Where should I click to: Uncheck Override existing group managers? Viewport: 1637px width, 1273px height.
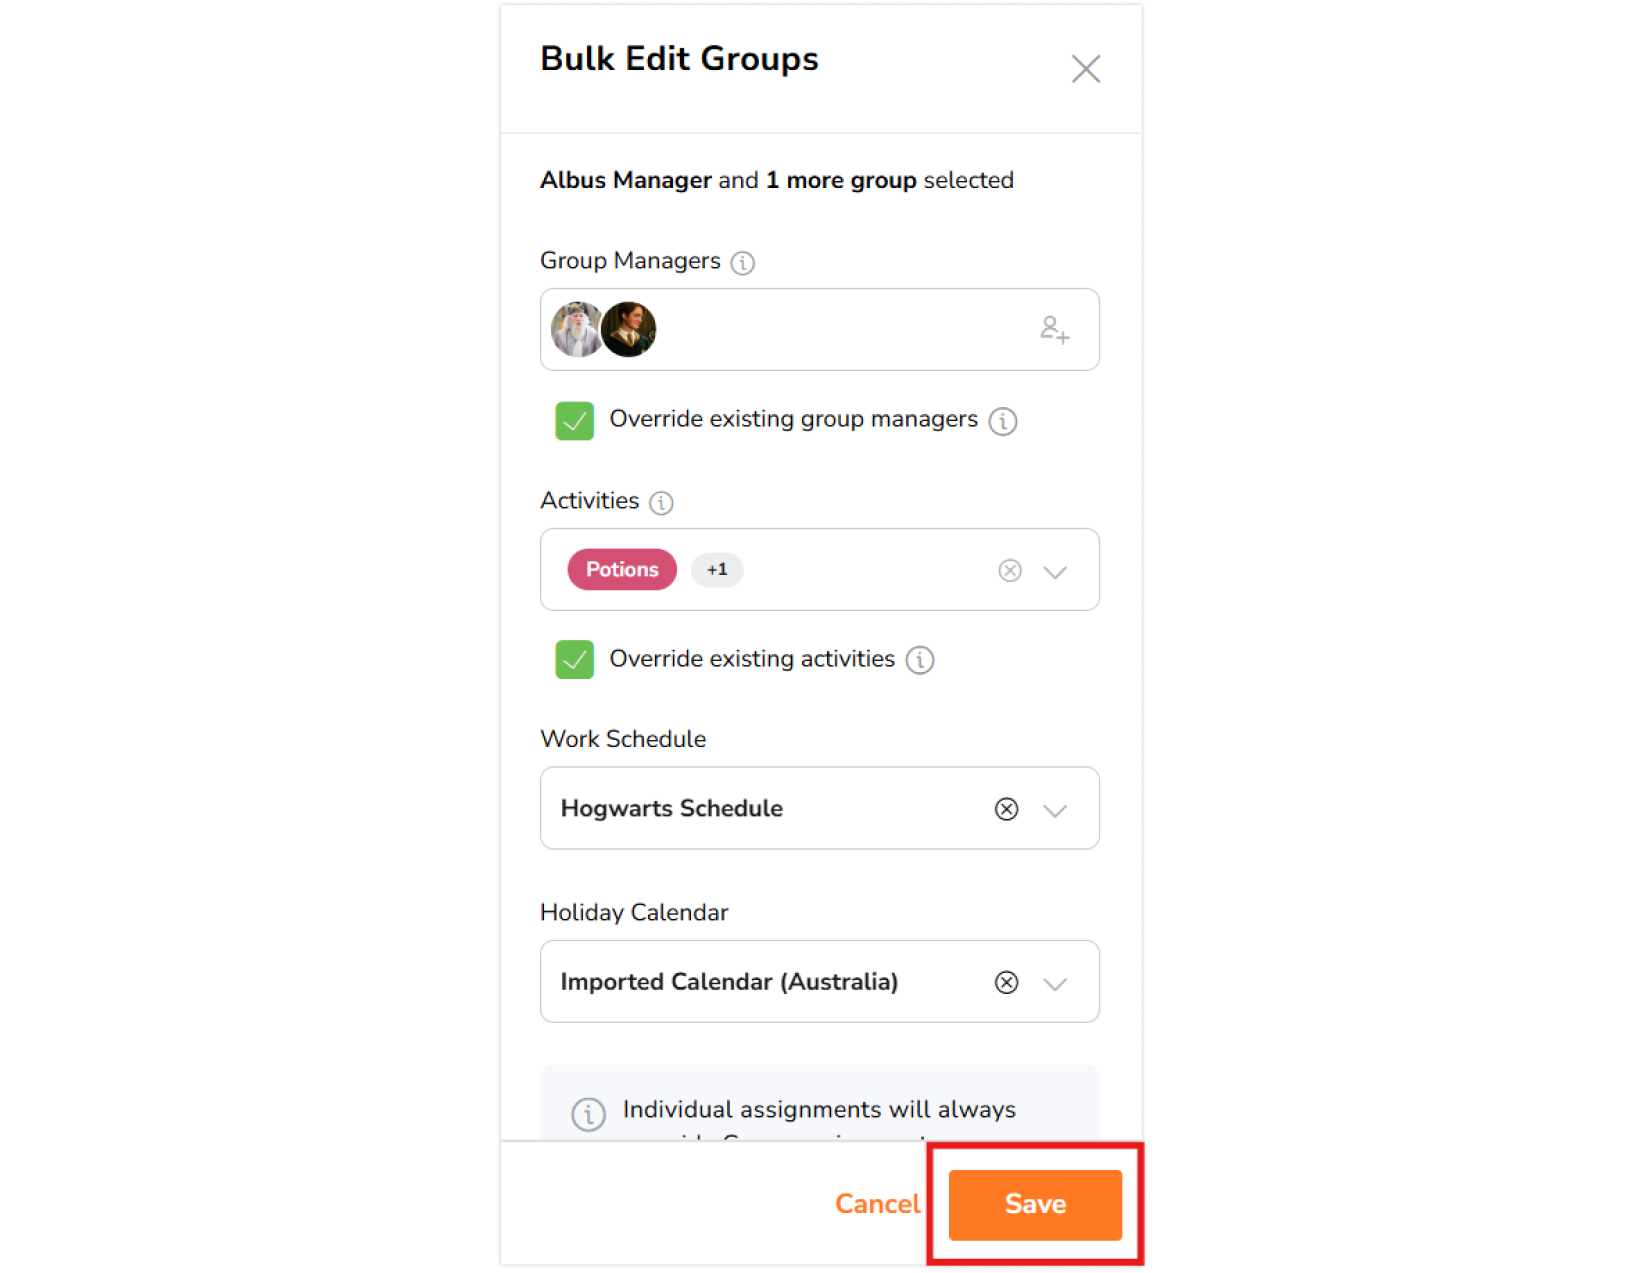pyautogui.click(x=574, y=421)
